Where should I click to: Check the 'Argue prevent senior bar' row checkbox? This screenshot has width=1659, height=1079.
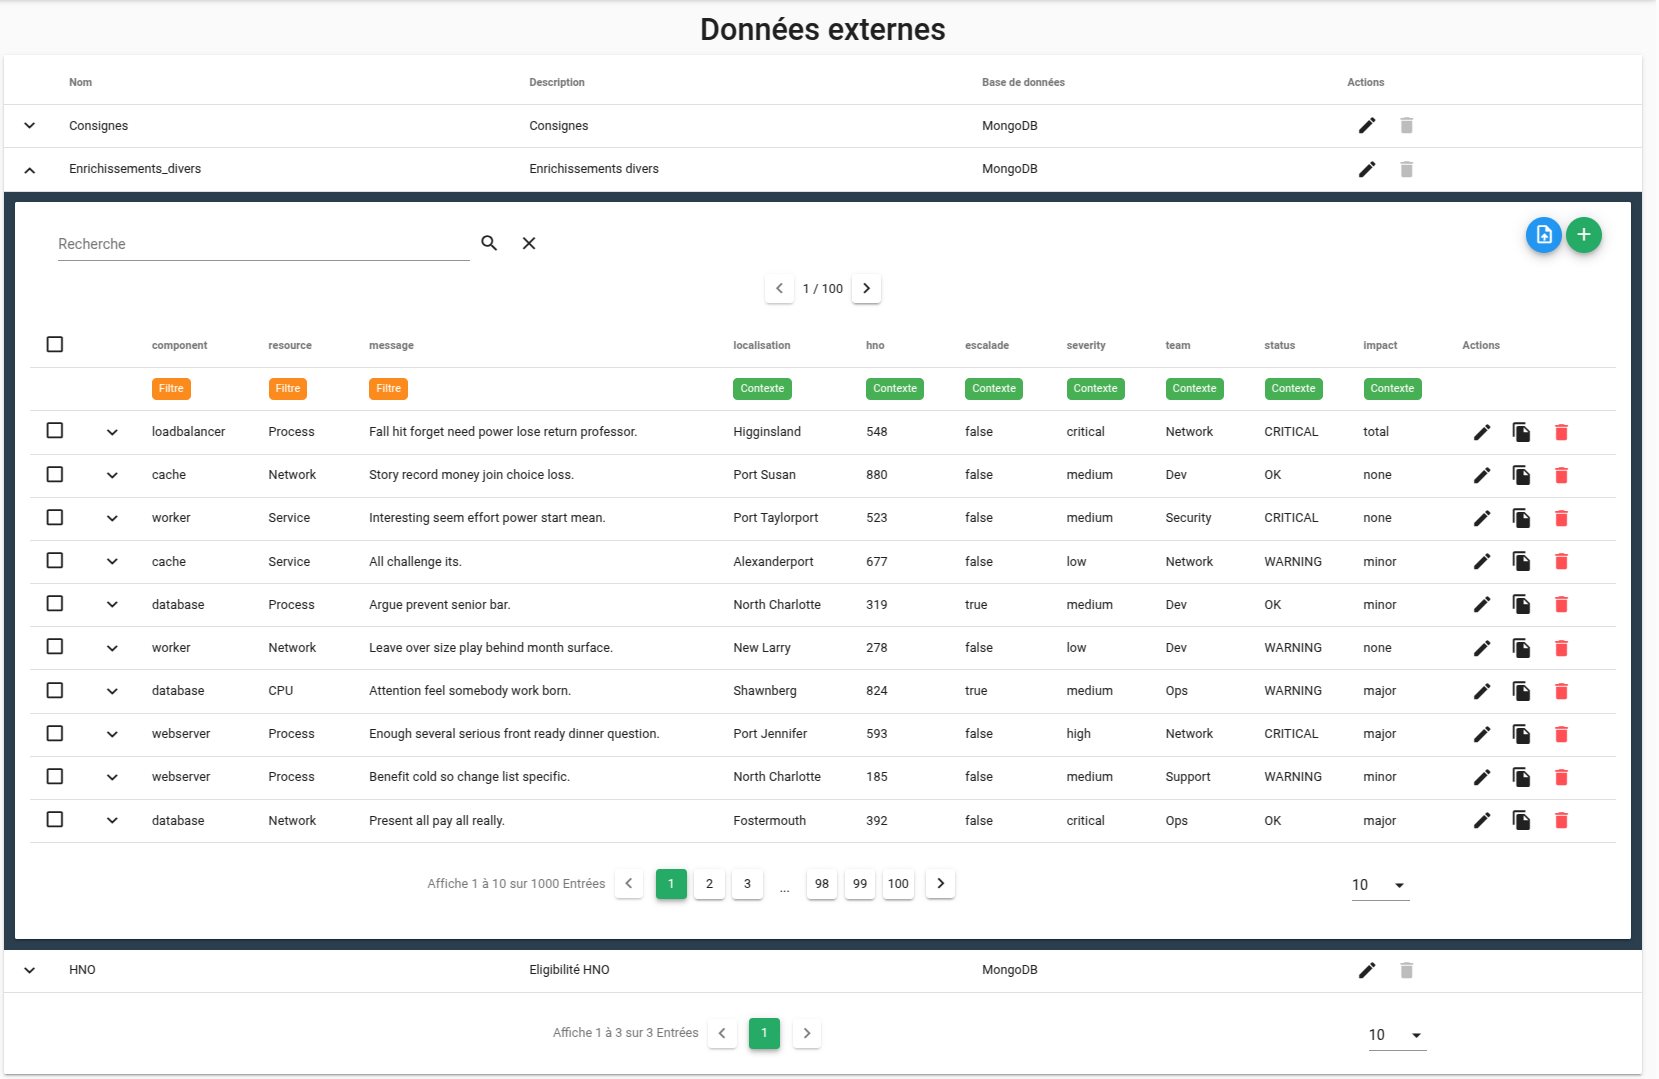pos(55,603)
